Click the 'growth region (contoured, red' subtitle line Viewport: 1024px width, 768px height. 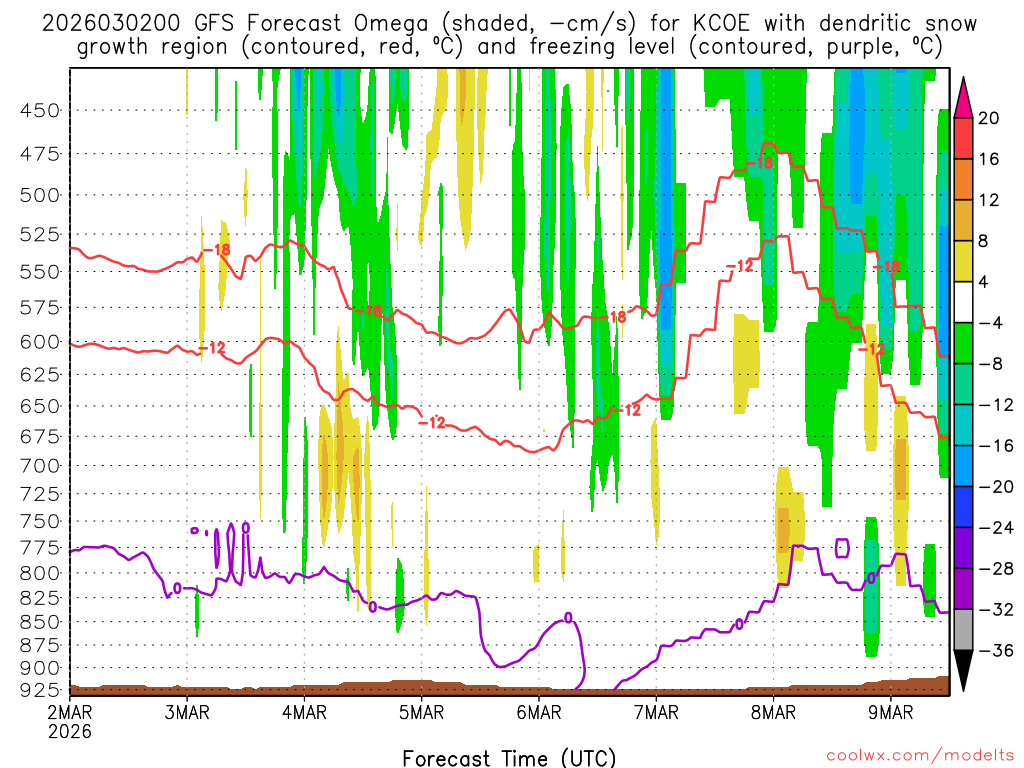tap(509, 47)
